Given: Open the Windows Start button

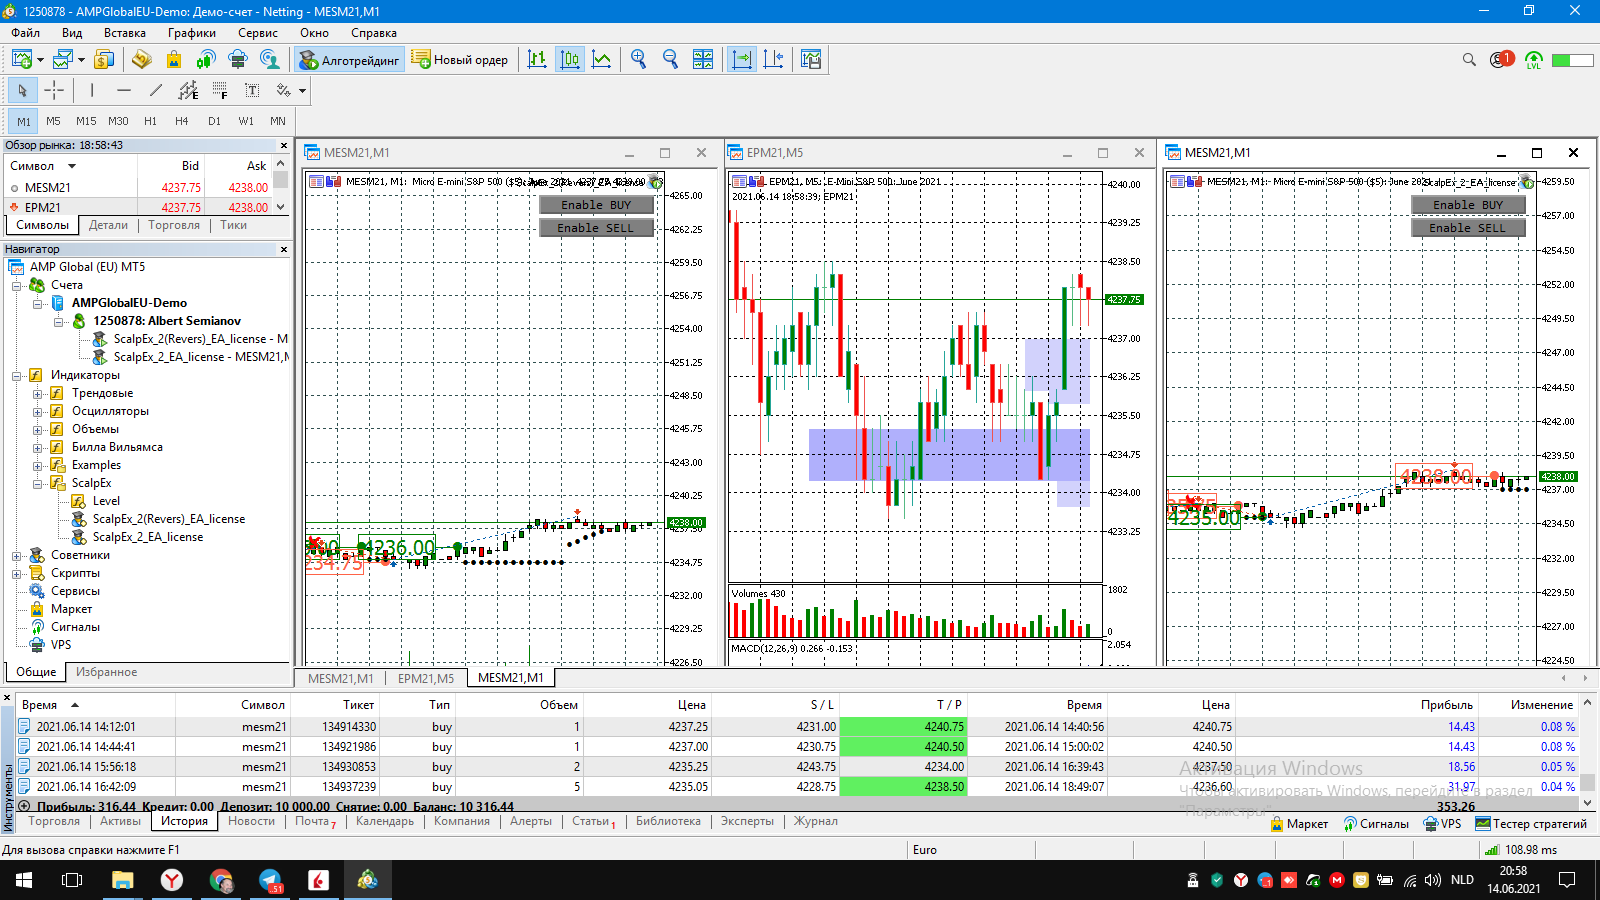Looking at the screenshot, I should [x=24, y=880].
